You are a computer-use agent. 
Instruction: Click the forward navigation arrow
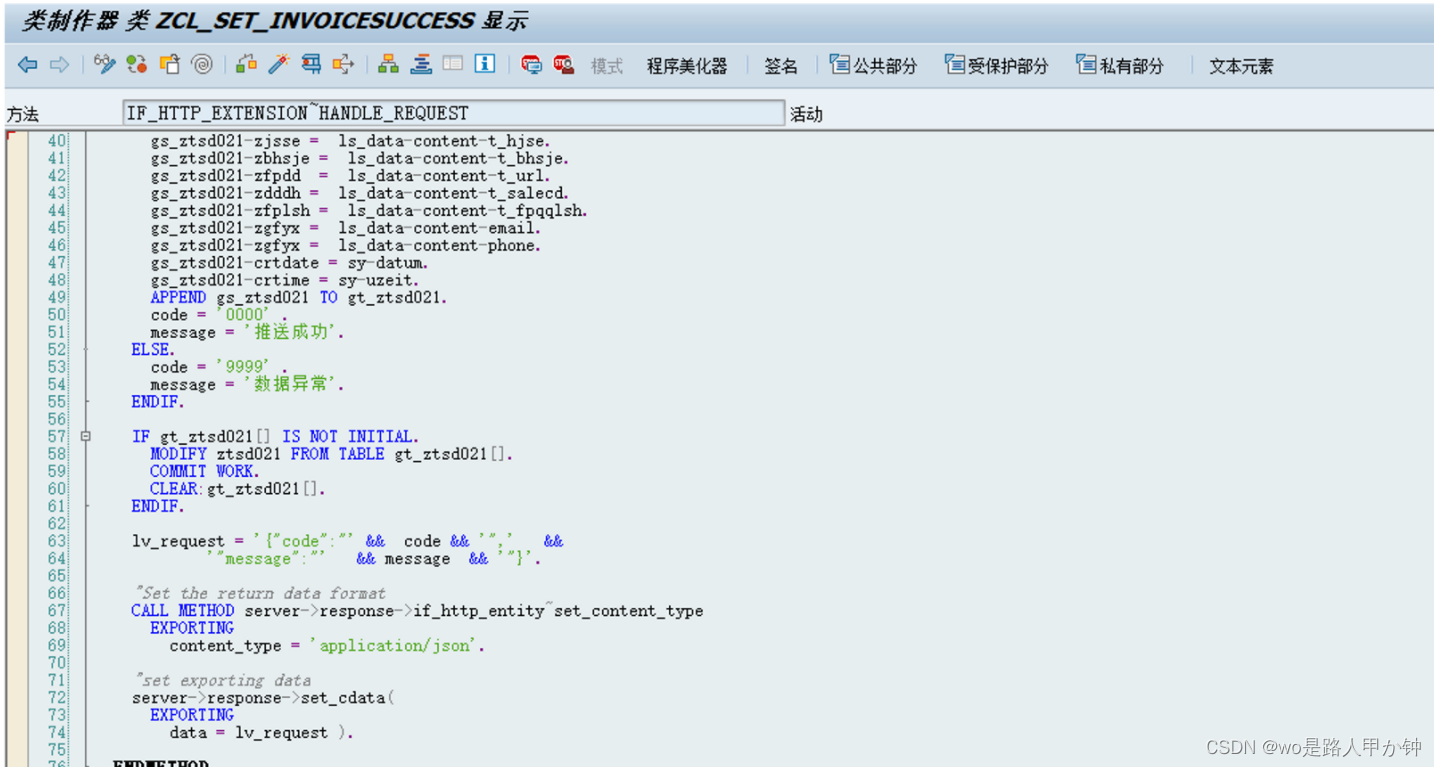(60, 65)
